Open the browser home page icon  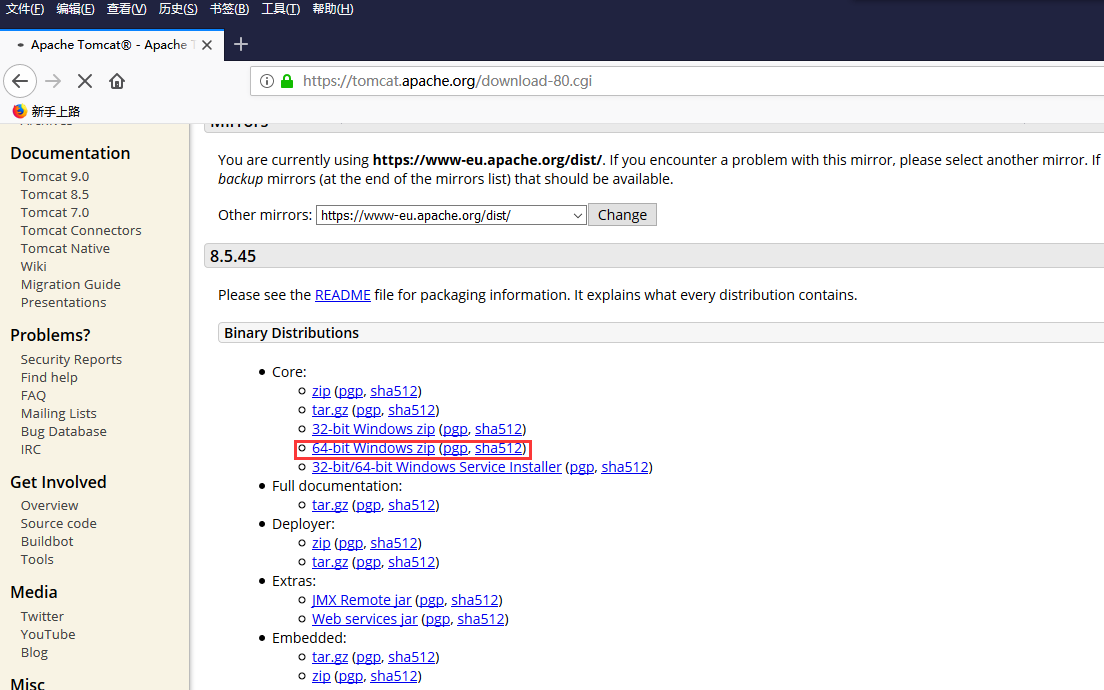tap(117, 81)
